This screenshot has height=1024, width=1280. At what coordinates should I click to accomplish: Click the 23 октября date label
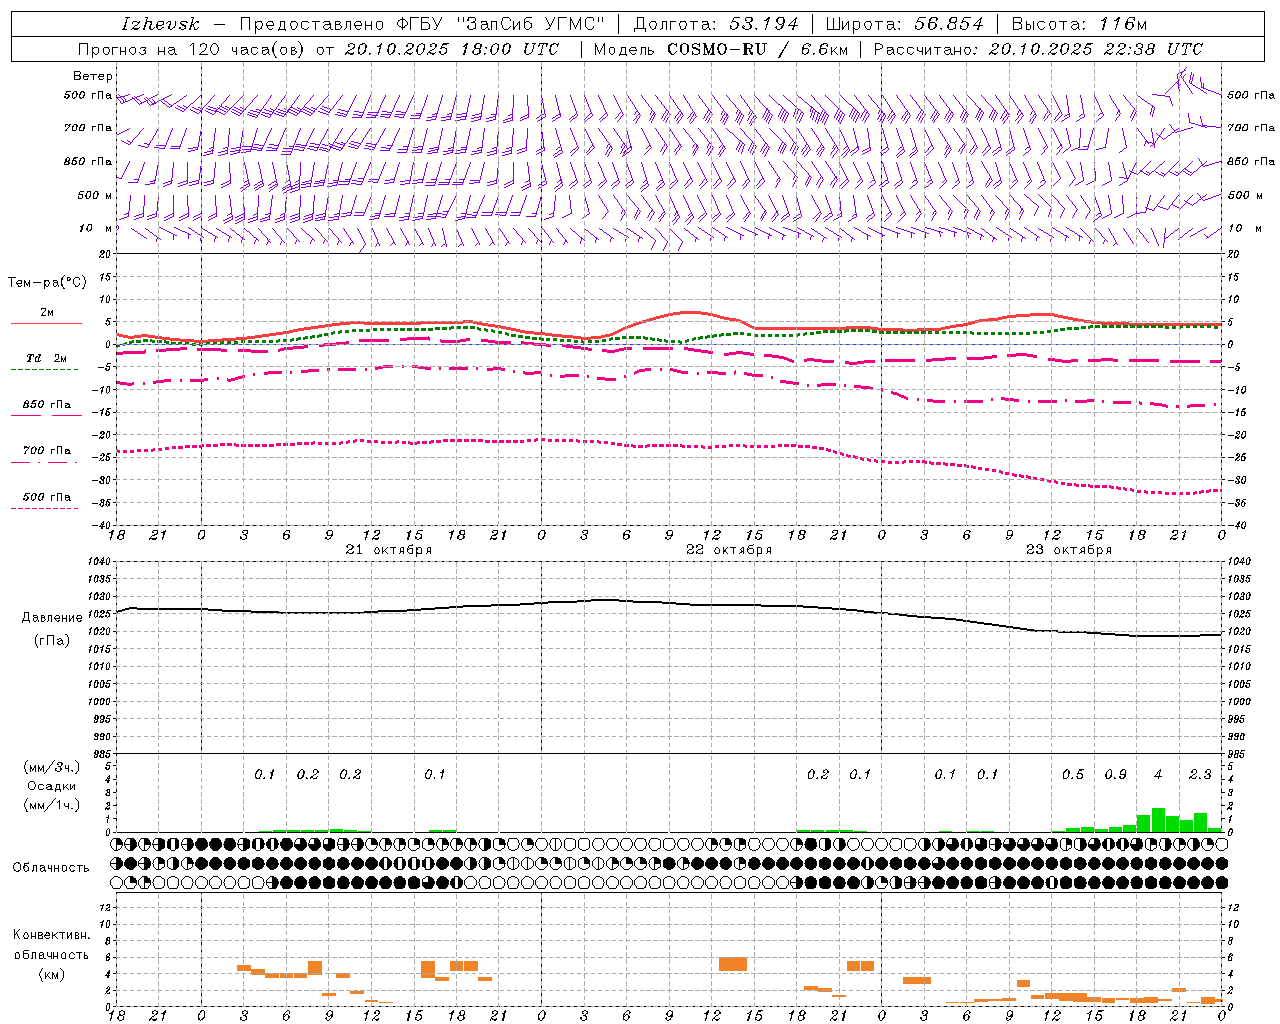click(x=1069, y=550)
